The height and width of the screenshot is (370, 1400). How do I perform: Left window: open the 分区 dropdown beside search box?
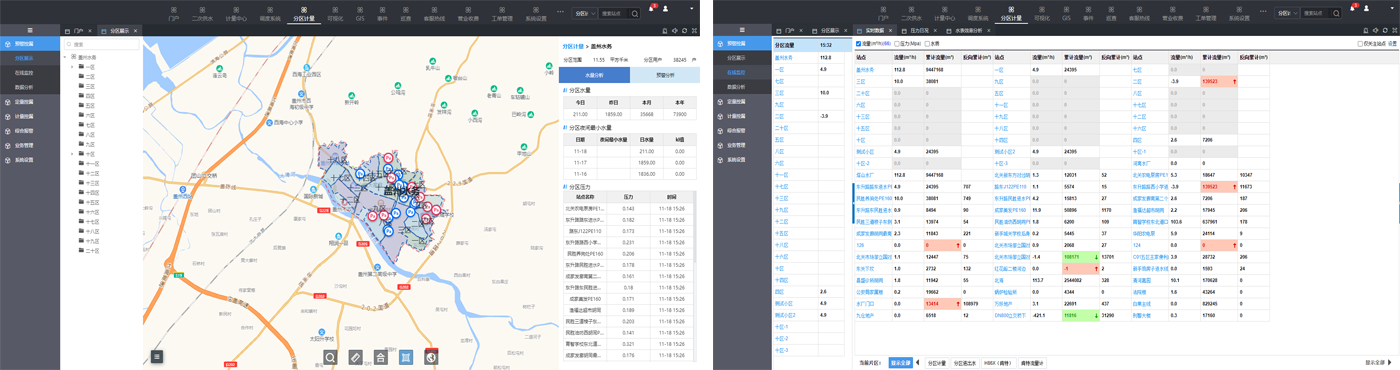[584, 13]
